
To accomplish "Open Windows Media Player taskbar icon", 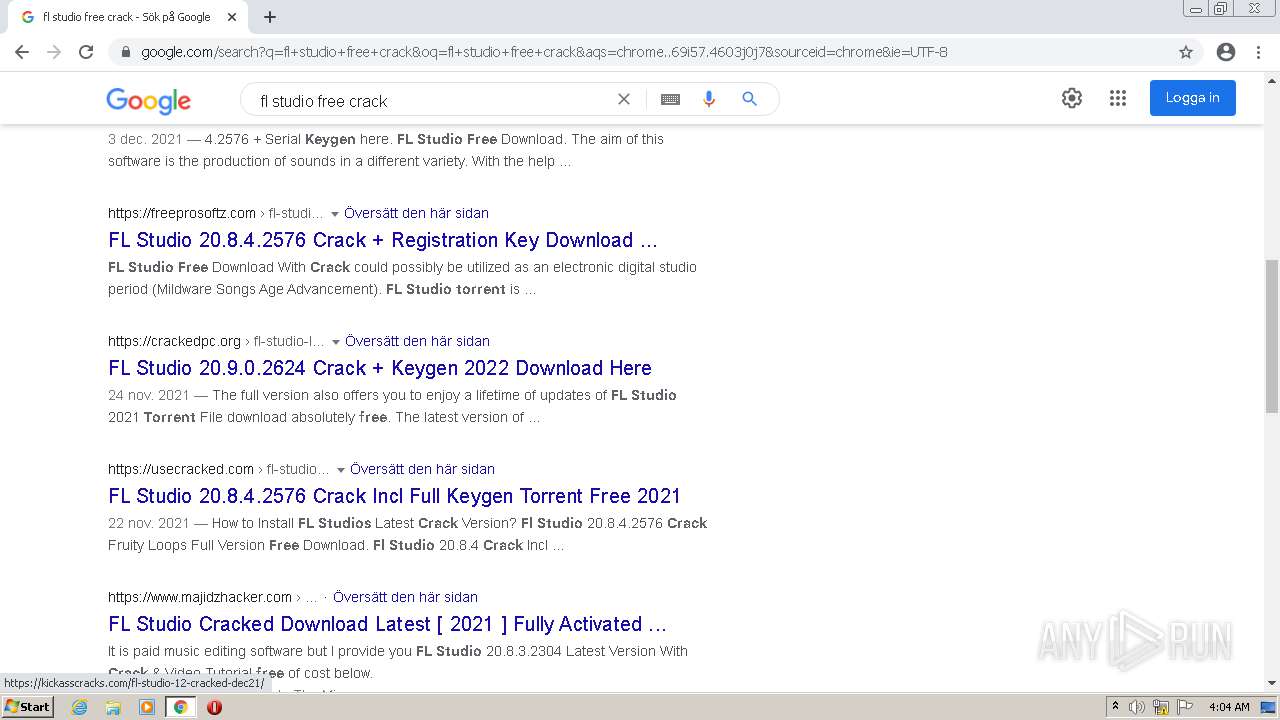I will pos(147,707).
